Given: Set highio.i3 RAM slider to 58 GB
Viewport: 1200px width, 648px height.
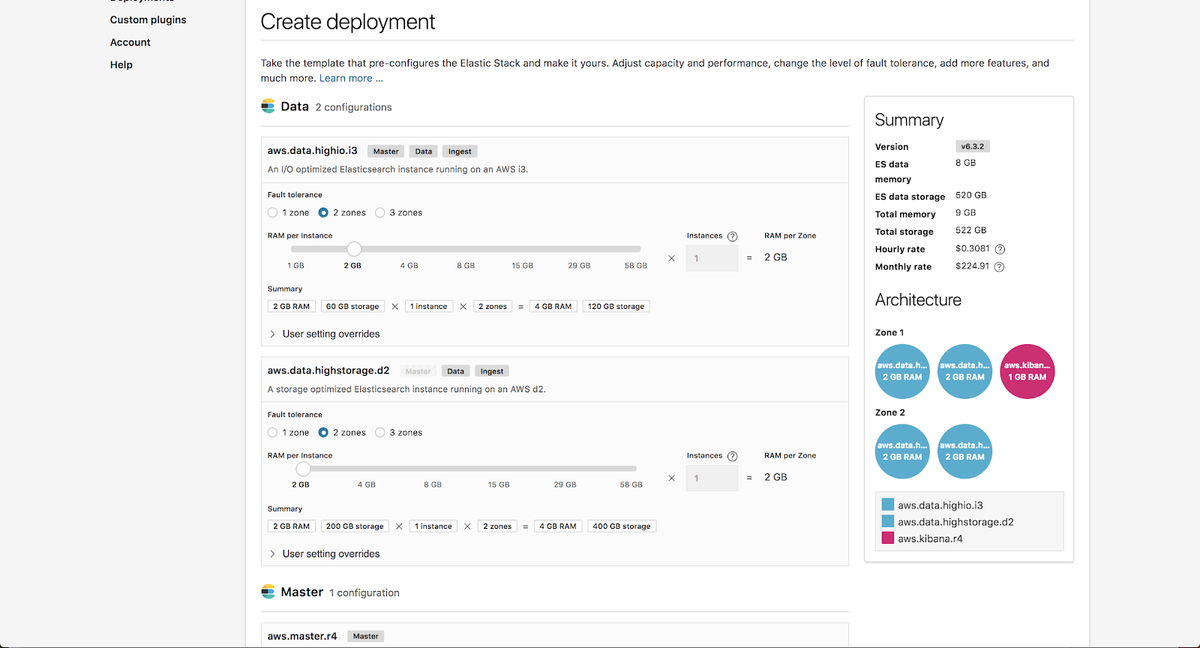Looking at the screenshot, I should [635, 266].
